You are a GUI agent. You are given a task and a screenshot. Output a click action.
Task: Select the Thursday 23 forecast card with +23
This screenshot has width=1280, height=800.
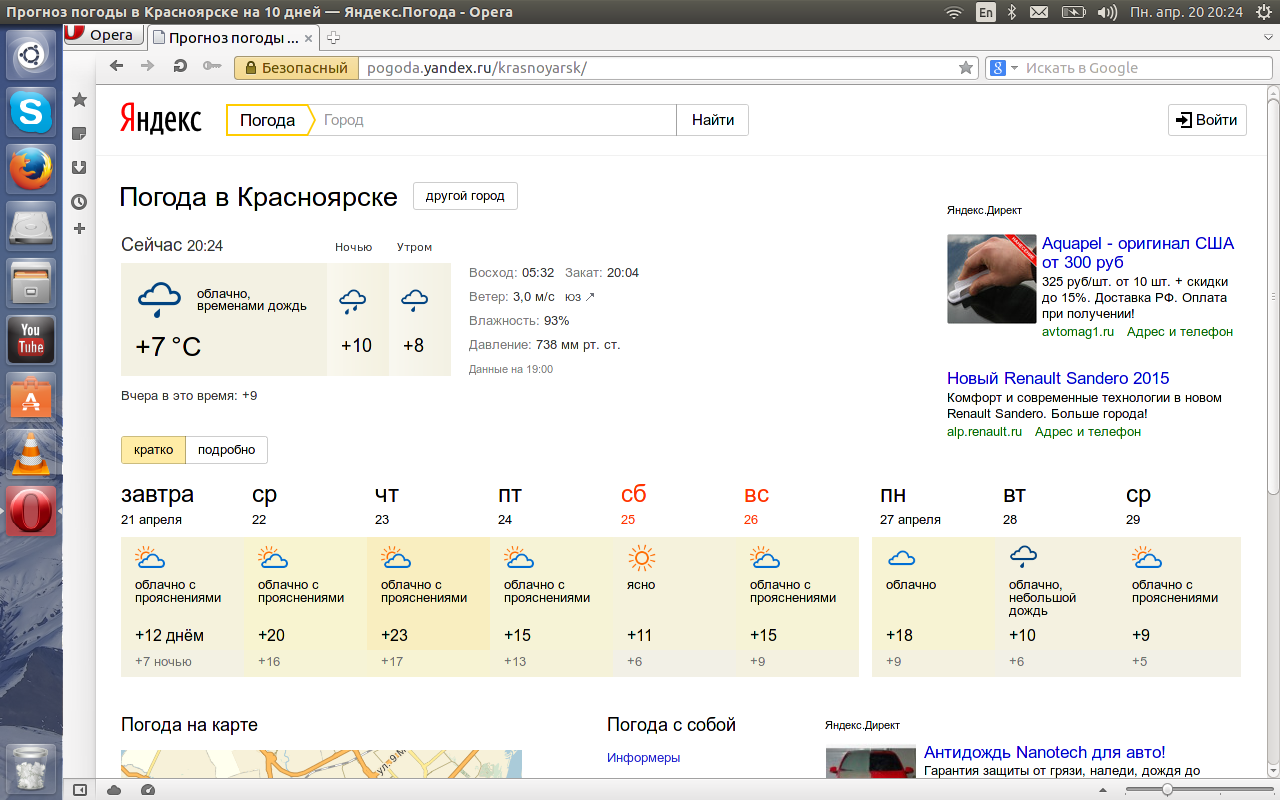(x=428, y=607)
